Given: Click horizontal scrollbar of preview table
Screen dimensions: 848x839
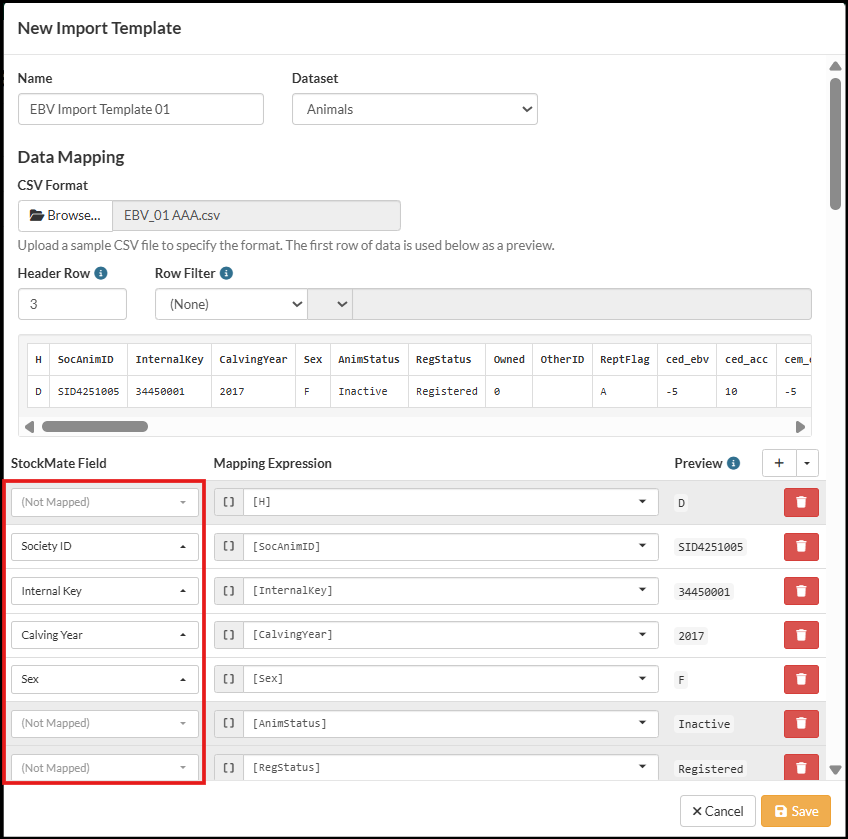Looking at the screenshot, I should click(95, 426).
